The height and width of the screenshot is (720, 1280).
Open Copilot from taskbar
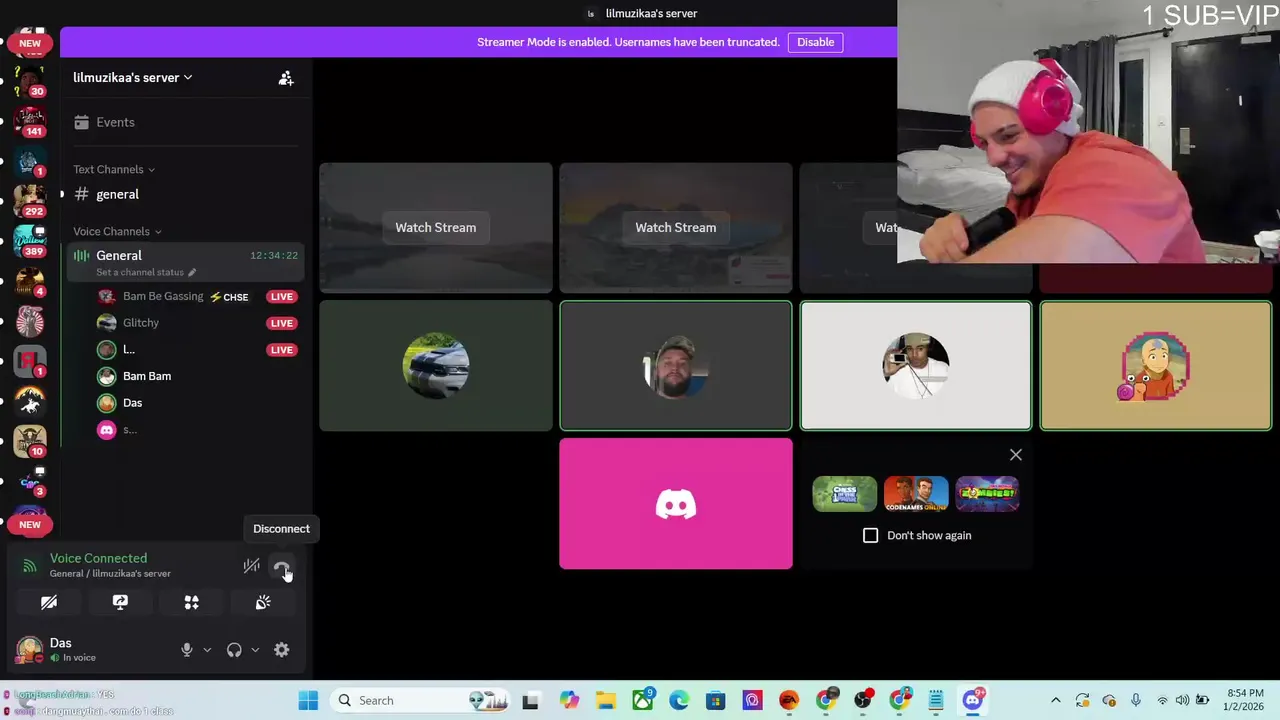pos(569,700)
